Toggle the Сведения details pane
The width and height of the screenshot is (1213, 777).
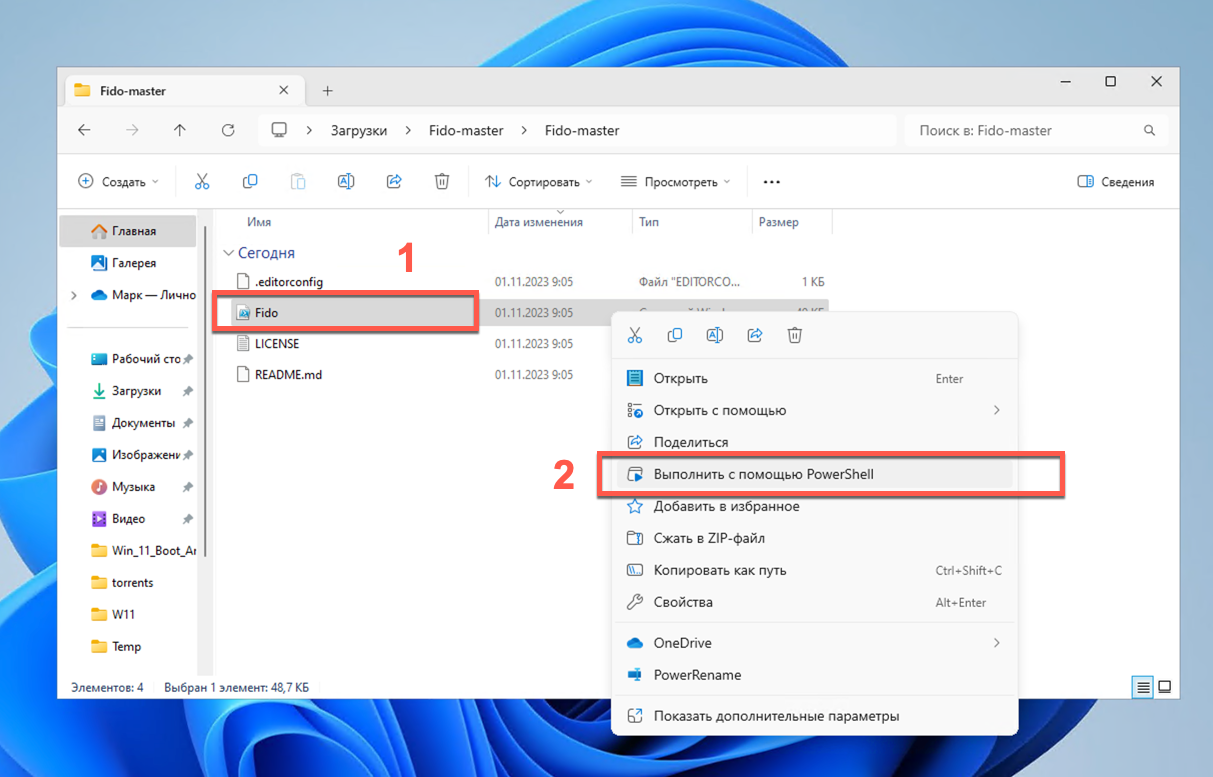(1116, 182)
